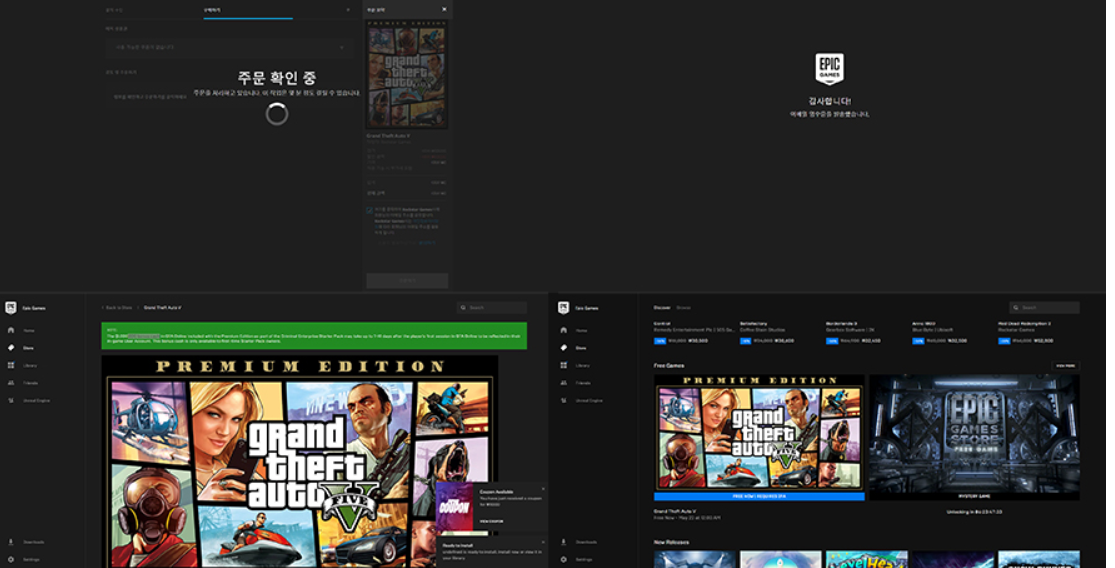The image size is (1115, 568).
Task: Select the blue-underlined checkout tab
Action: click(x=247, y=11)
